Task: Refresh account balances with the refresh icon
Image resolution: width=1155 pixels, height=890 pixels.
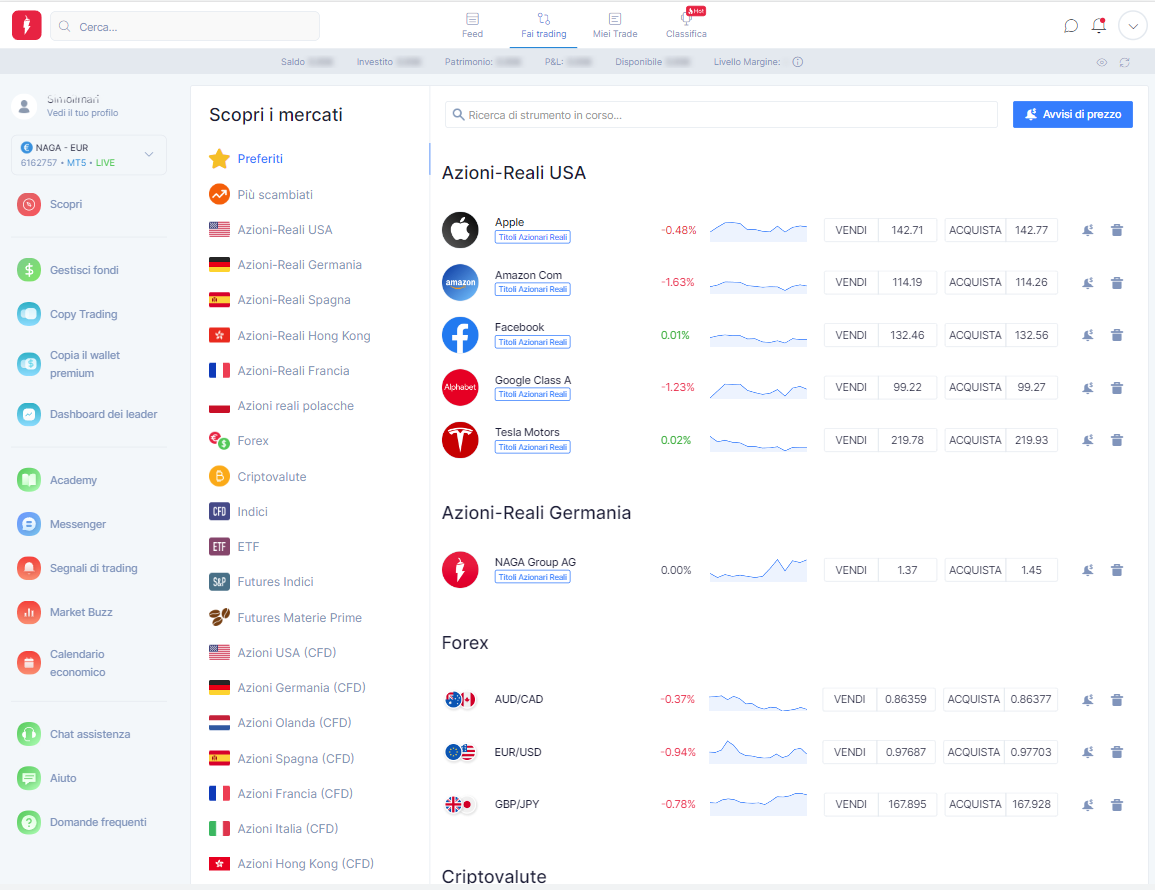Action: (x=1125, y=63)
